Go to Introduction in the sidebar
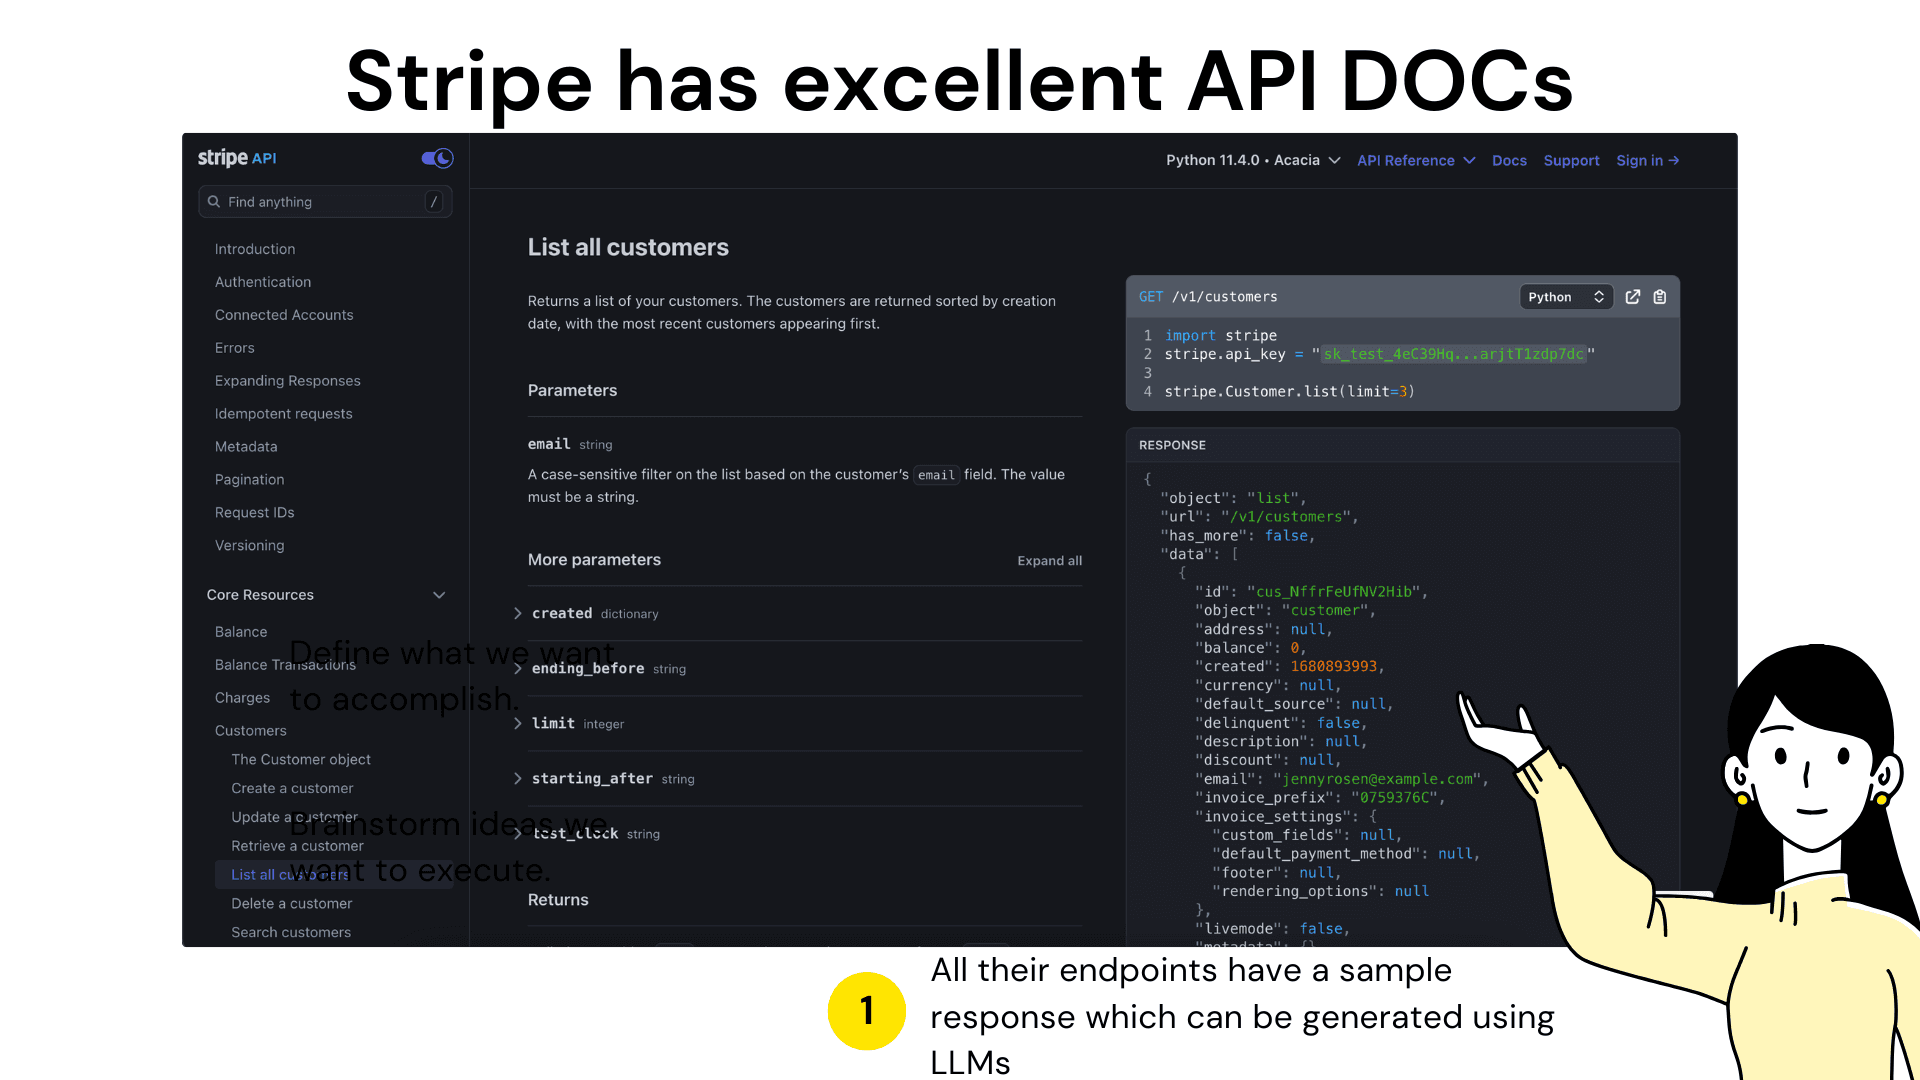The image size is (1920, 1080). [255, 249]
